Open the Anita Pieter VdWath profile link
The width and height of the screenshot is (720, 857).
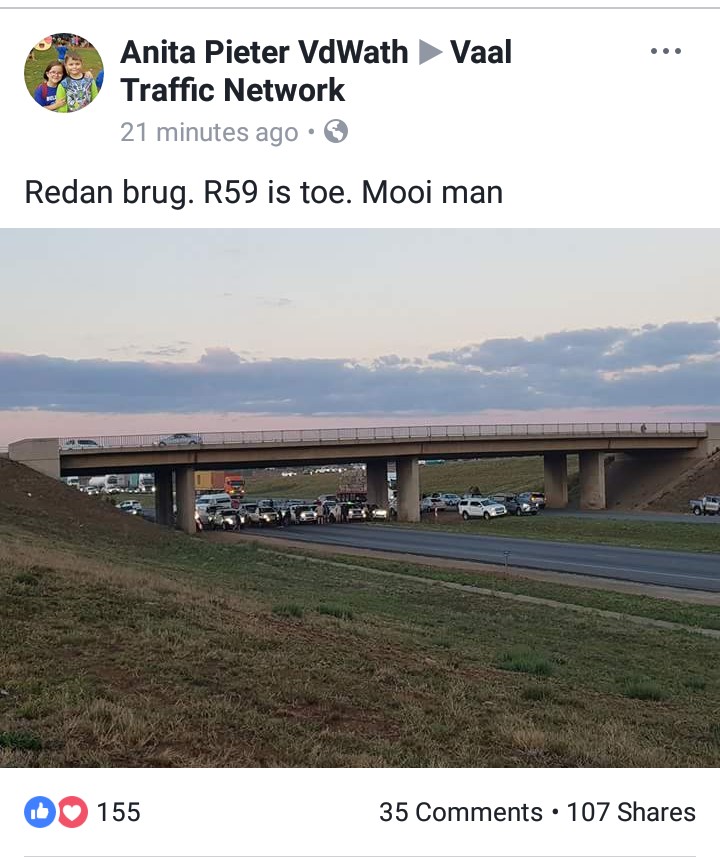click(x=264, y=52)
